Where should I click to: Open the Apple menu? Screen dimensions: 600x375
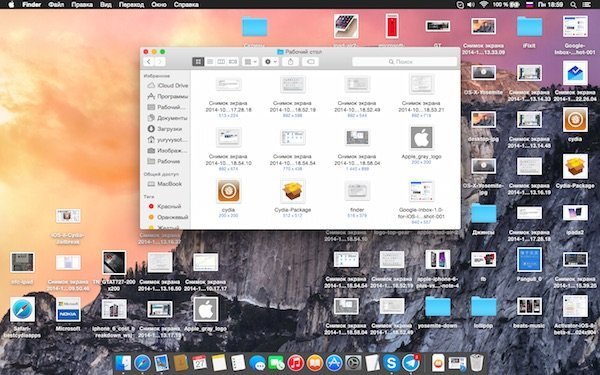click(11, 5)
